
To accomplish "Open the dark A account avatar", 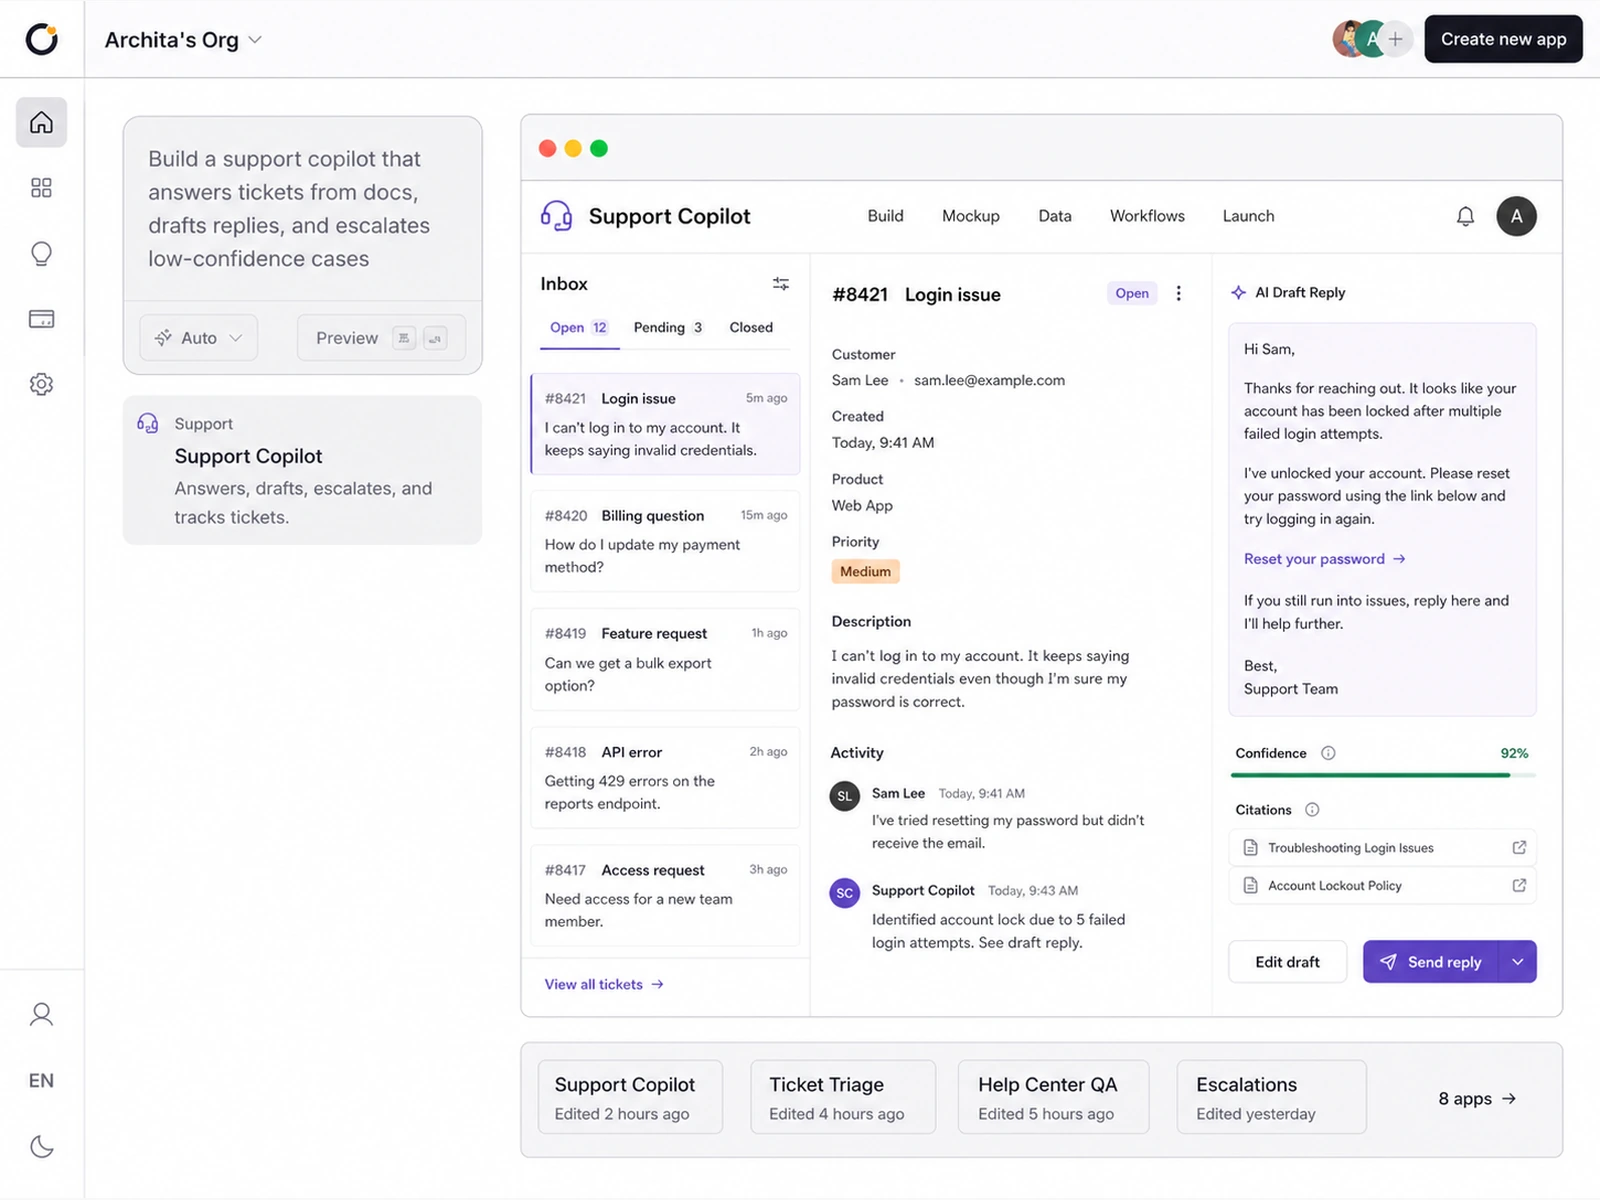I will (1516, 216).
